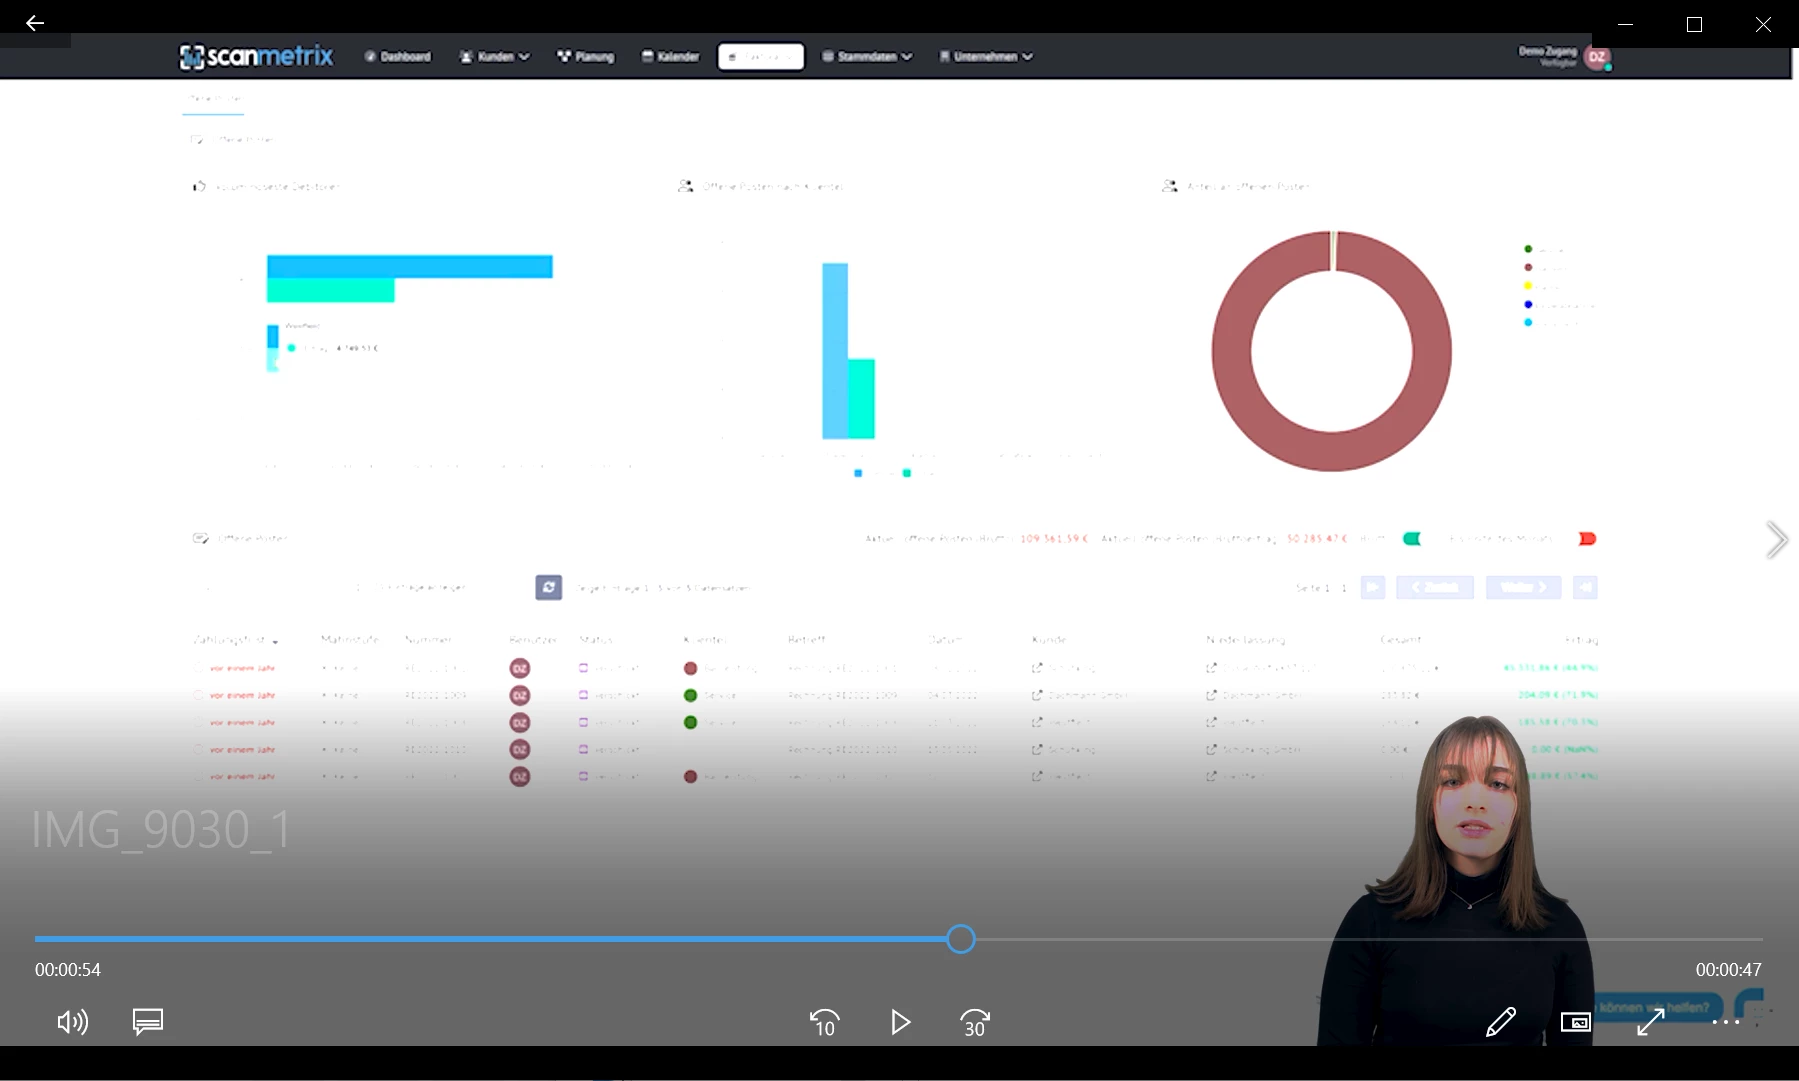
Task: Click the yellow legend dot beside donut chart
Action: [1528, 286]
